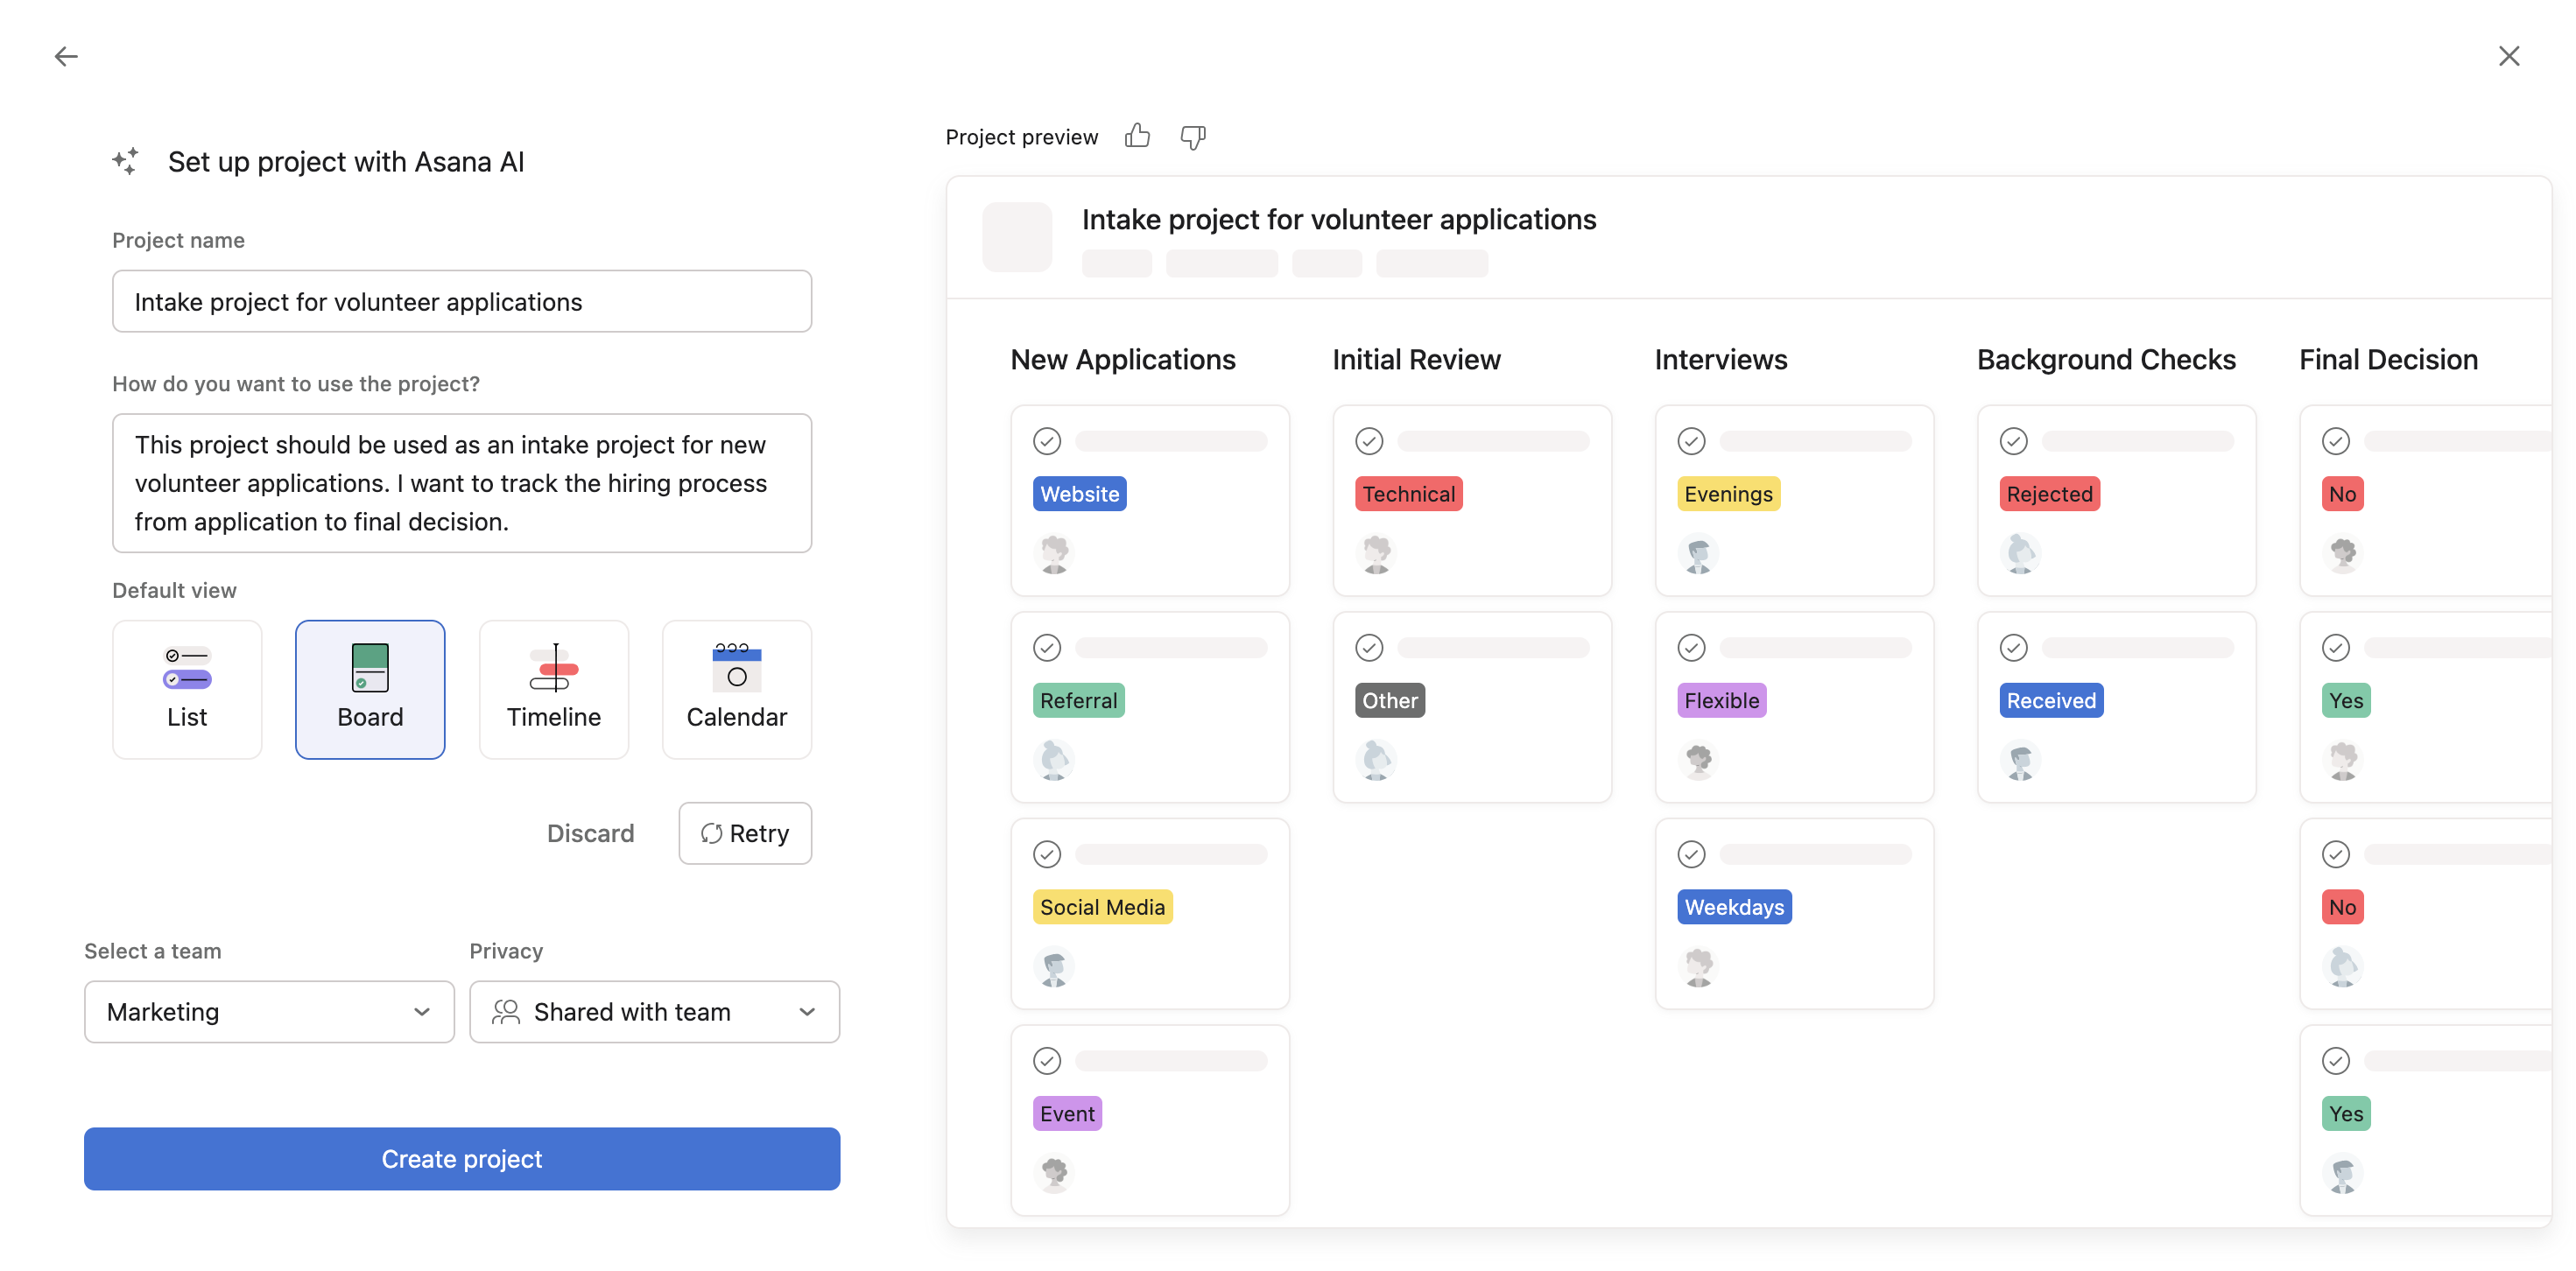Open the Marketing team dropdown
The width and height of the screenshot is (2576, 1271).
coord(269,1012)
